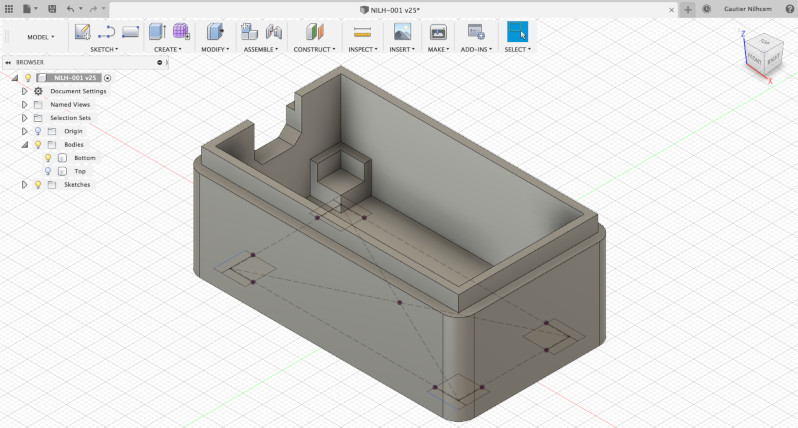Open the data panel grid icon

(9, 9)
